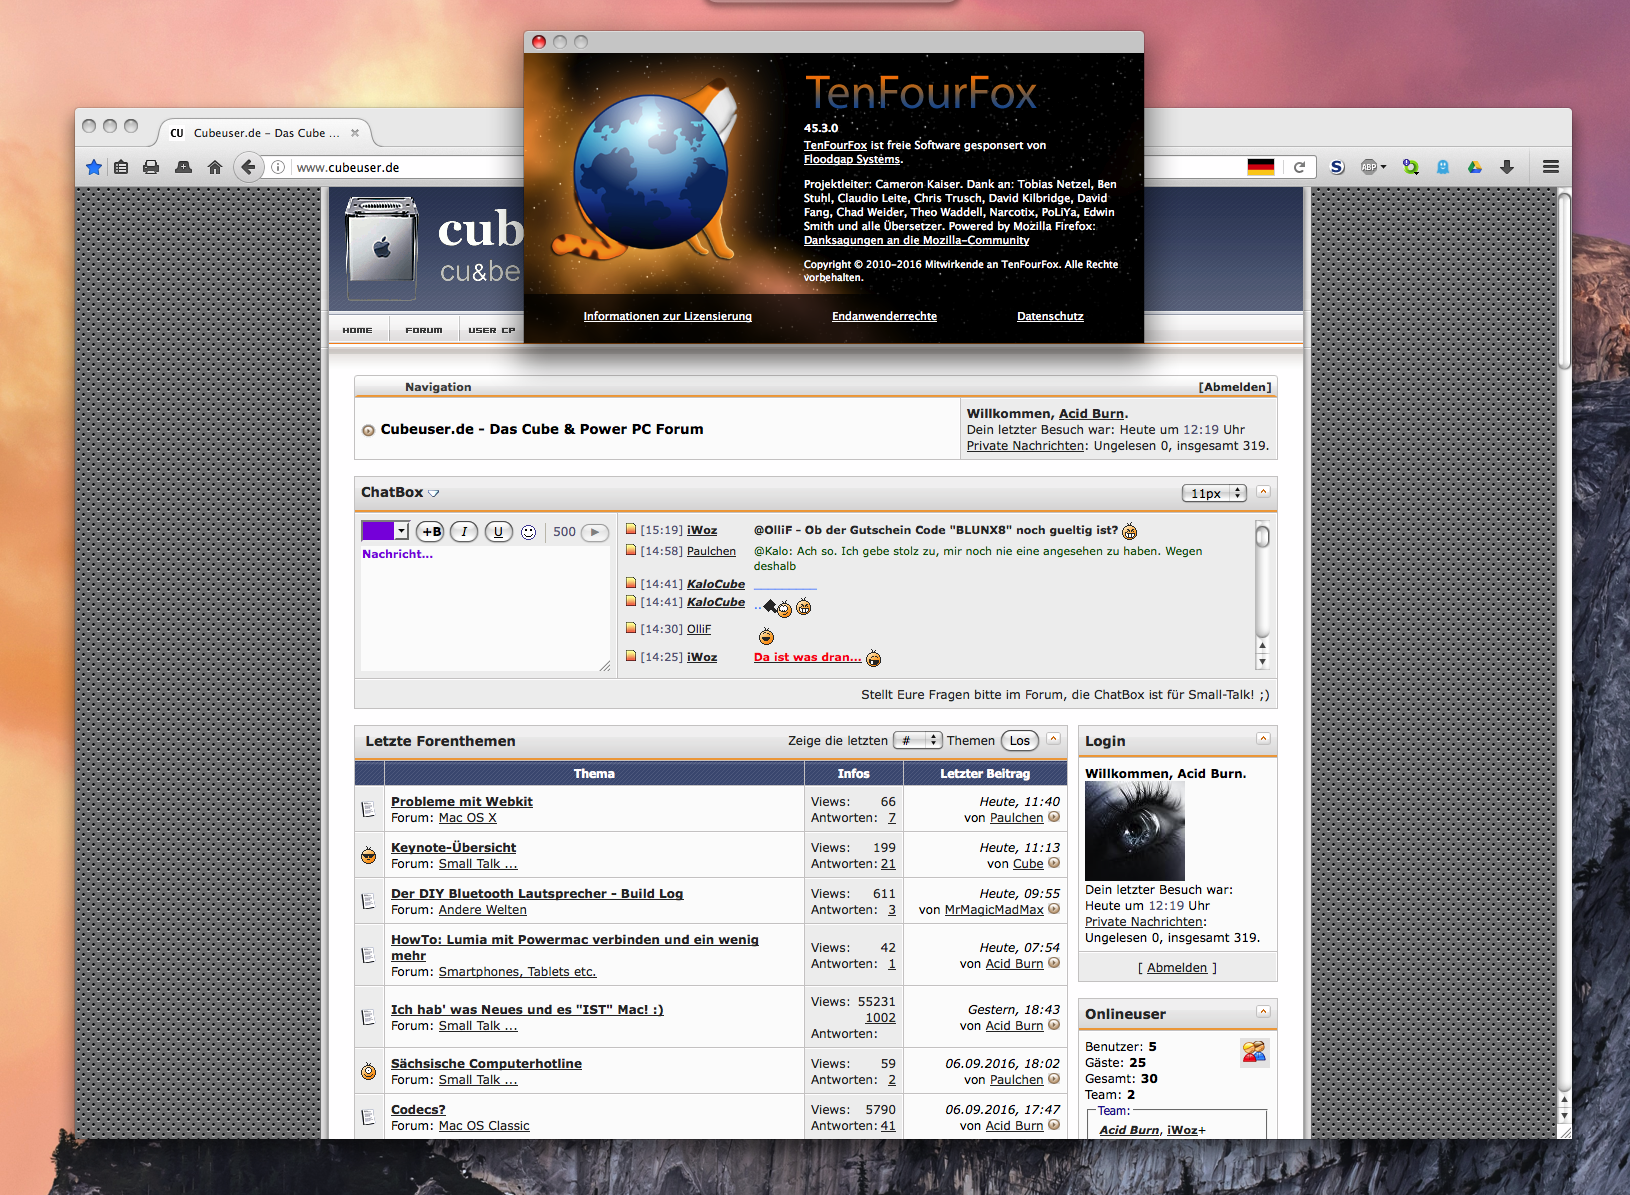Open the number of Themen dropdown
This screenshot has height=1195, width=1630.
[918, 741]
